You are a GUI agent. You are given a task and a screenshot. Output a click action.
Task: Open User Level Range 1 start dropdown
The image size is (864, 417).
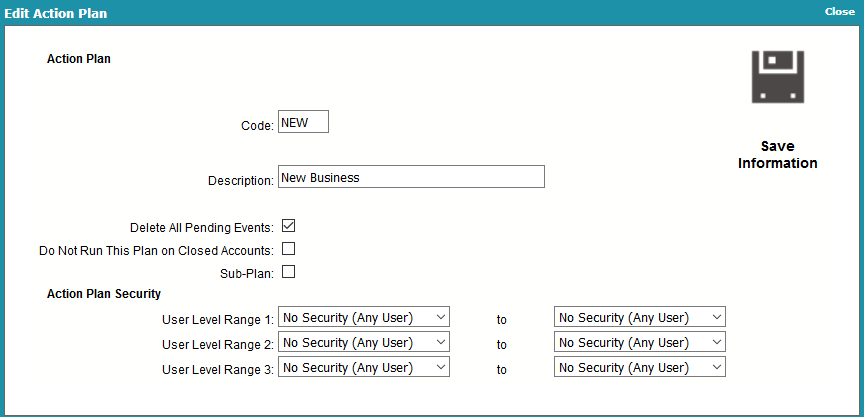(364, 317)
